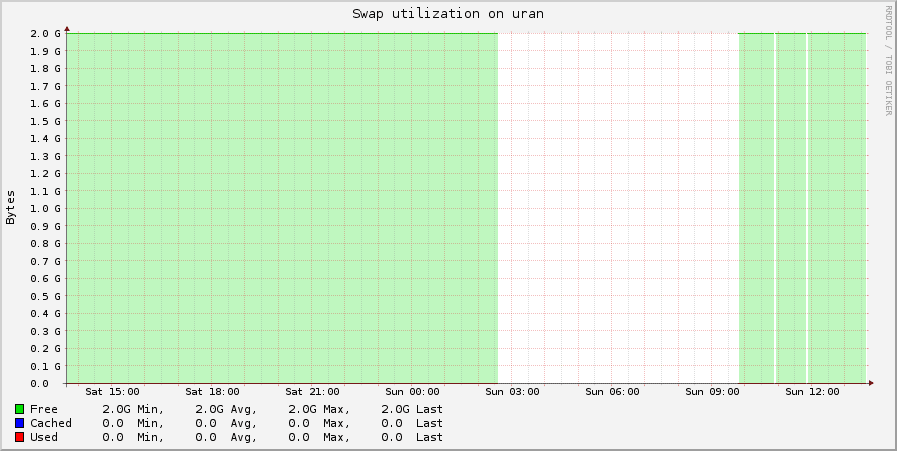
Task: Click the "1.5 G" y-axis label
Action: [x=46, y=121]
